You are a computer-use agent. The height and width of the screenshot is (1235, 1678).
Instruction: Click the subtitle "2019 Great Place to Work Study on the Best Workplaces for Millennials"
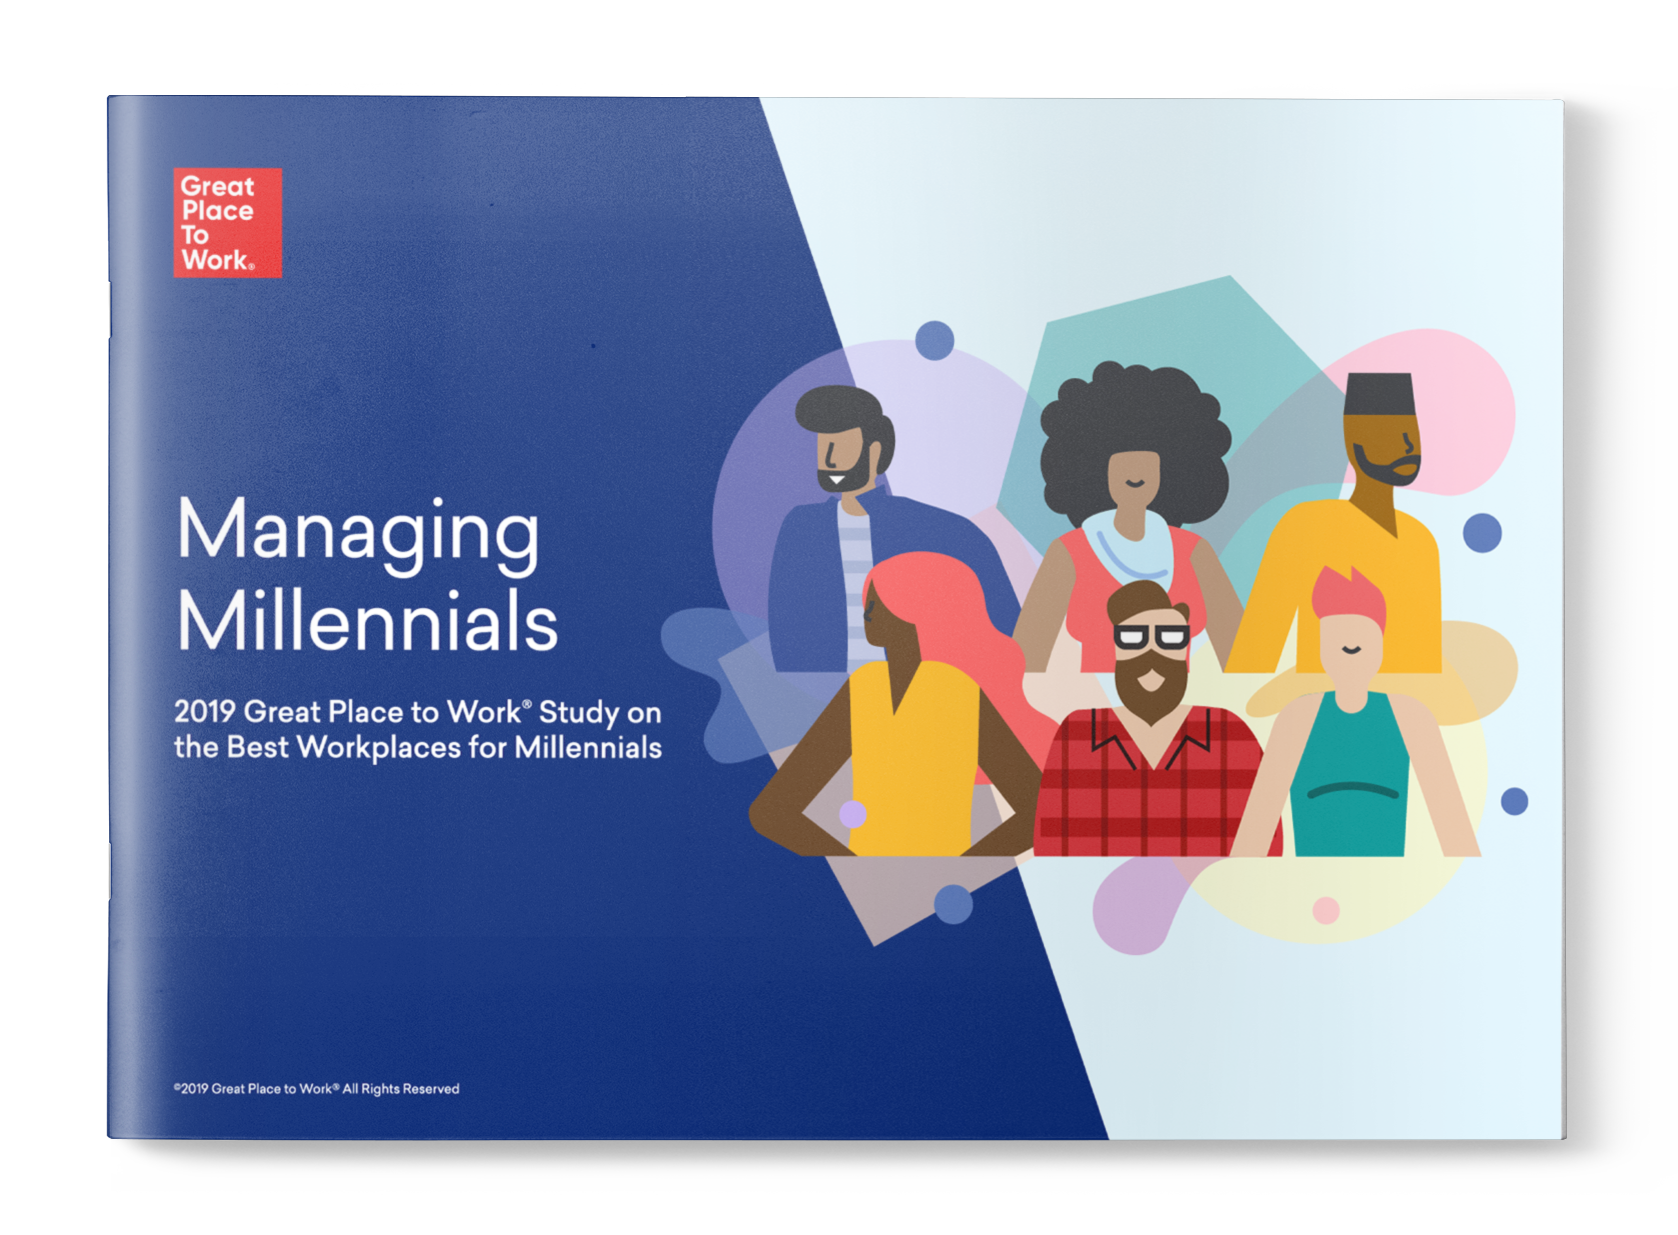point(418,729)
